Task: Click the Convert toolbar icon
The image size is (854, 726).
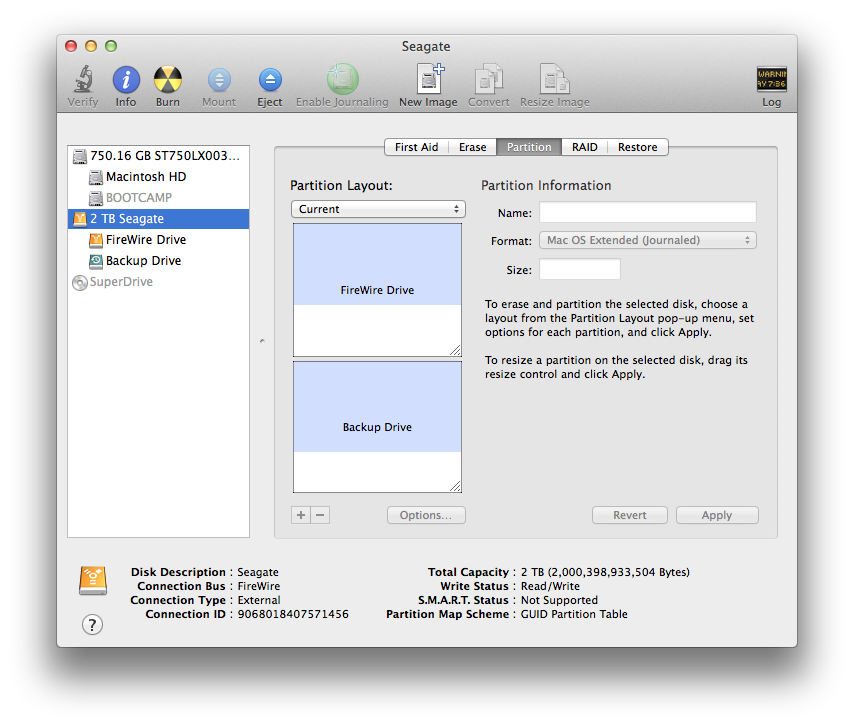Action: tap(489, 79)
